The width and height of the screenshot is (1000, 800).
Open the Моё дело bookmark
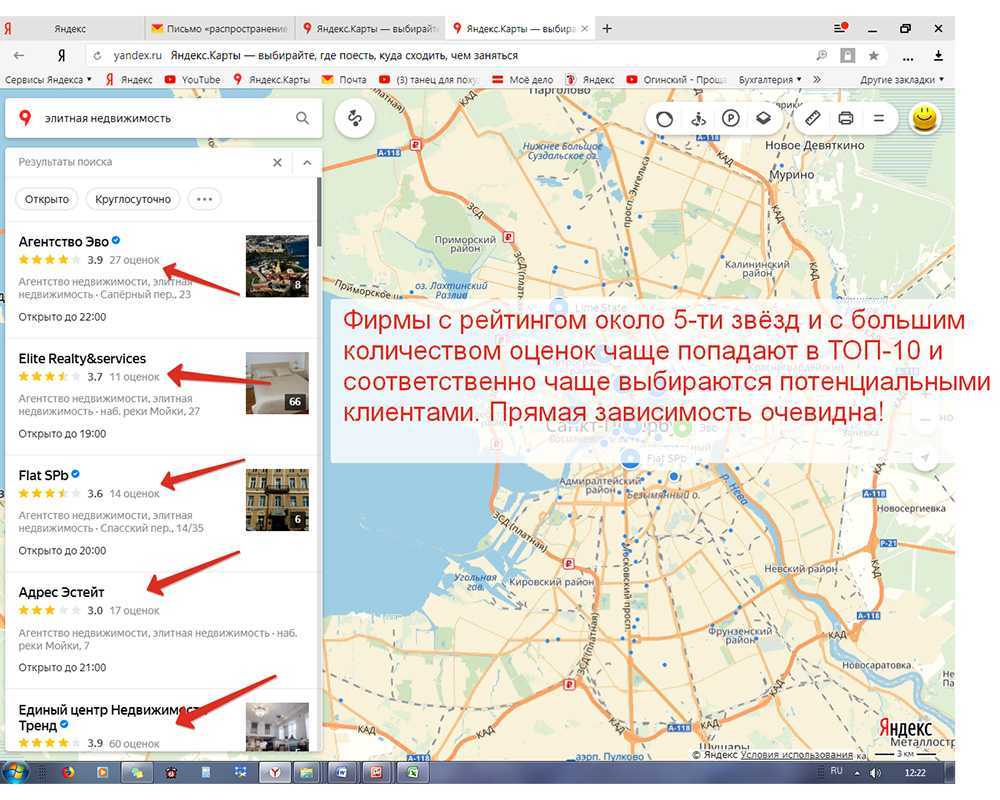(x=523, y=80)
